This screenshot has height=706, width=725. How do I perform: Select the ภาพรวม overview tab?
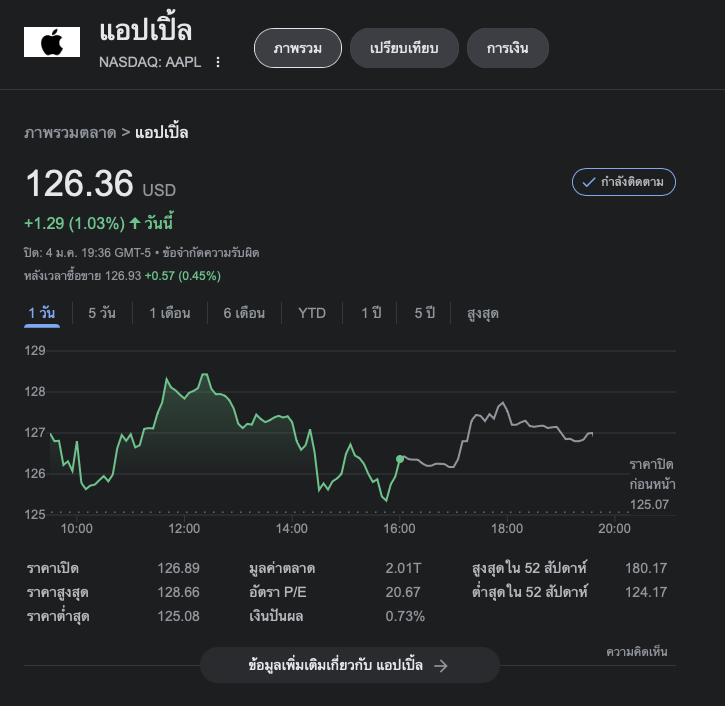(298, 48)
